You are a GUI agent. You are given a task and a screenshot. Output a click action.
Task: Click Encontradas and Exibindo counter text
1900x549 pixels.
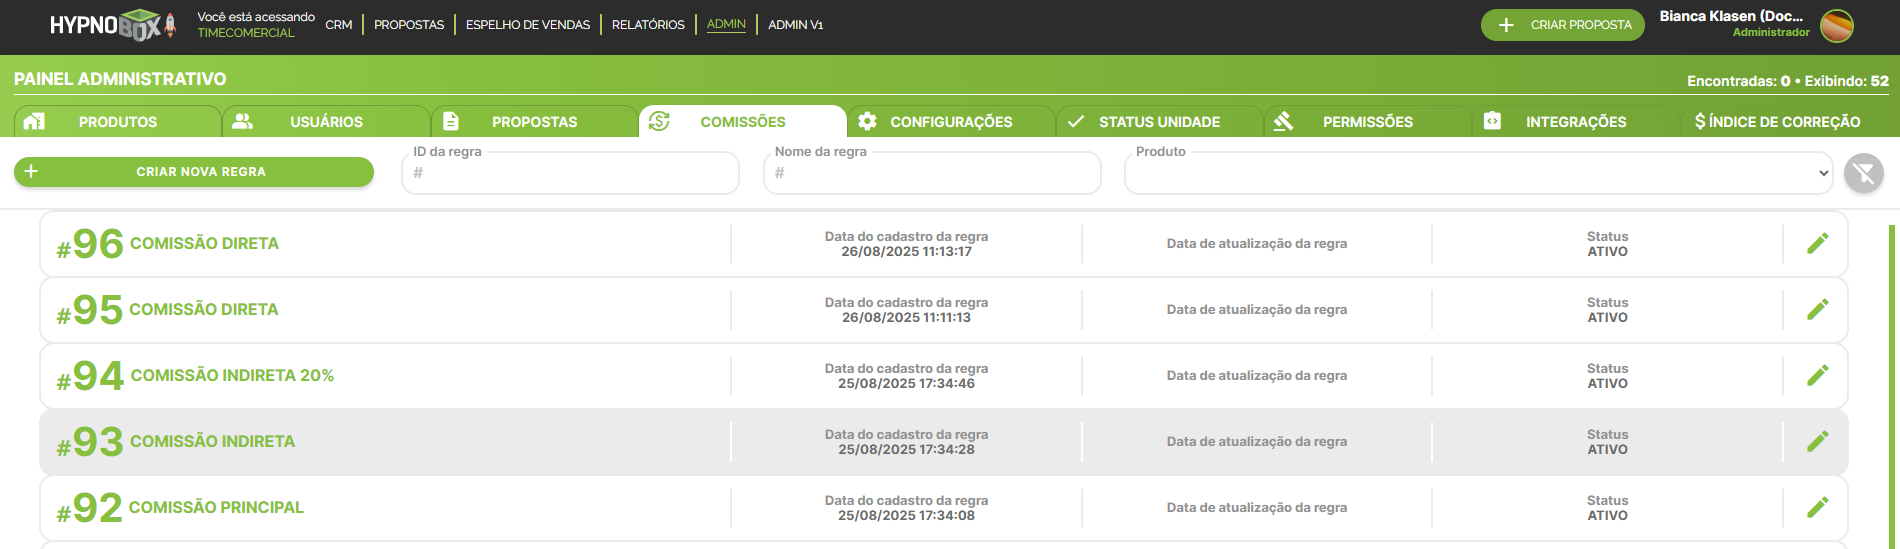(1788, 81)
